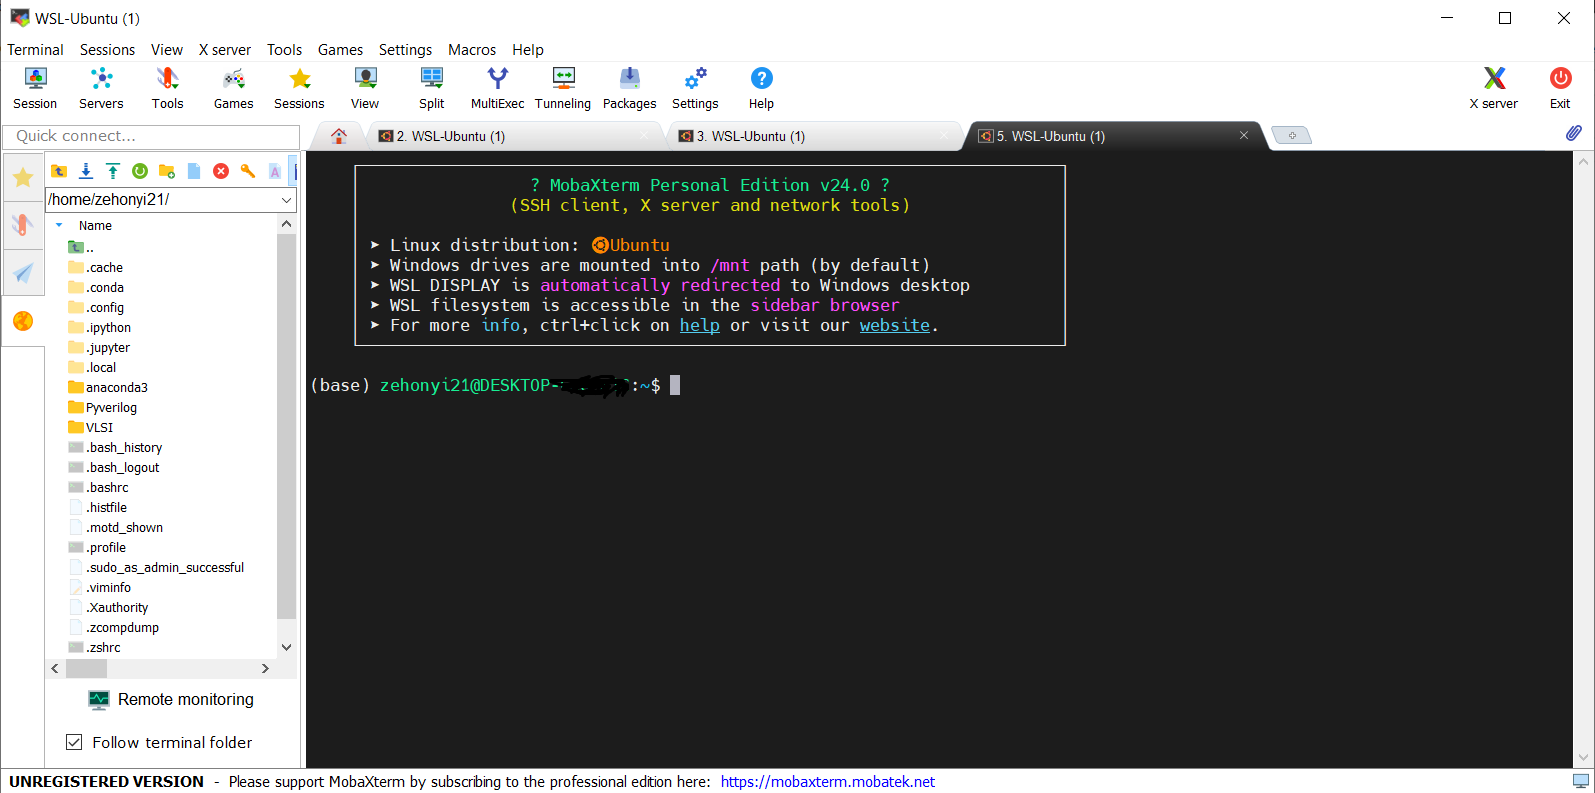Switch to tab 3. WSL-Ubuntu (1)
Screen dimensions: 1595x793
[815, 136]
